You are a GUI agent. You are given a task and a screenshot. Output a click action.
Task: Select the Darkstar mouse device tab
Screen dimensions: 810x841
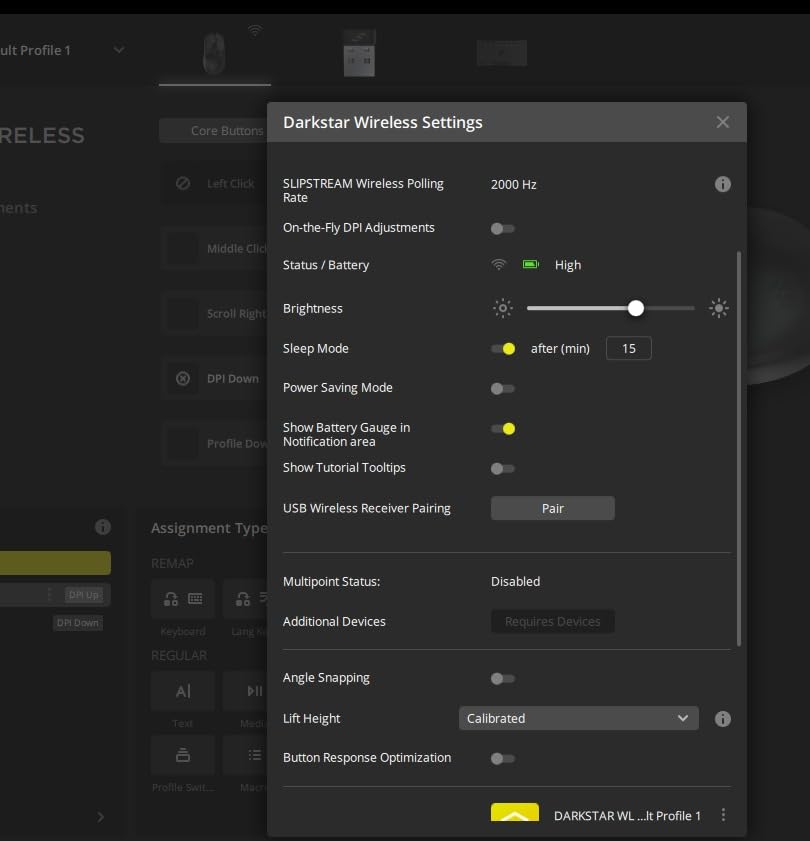pyautogui.click(x=215, y=54)
